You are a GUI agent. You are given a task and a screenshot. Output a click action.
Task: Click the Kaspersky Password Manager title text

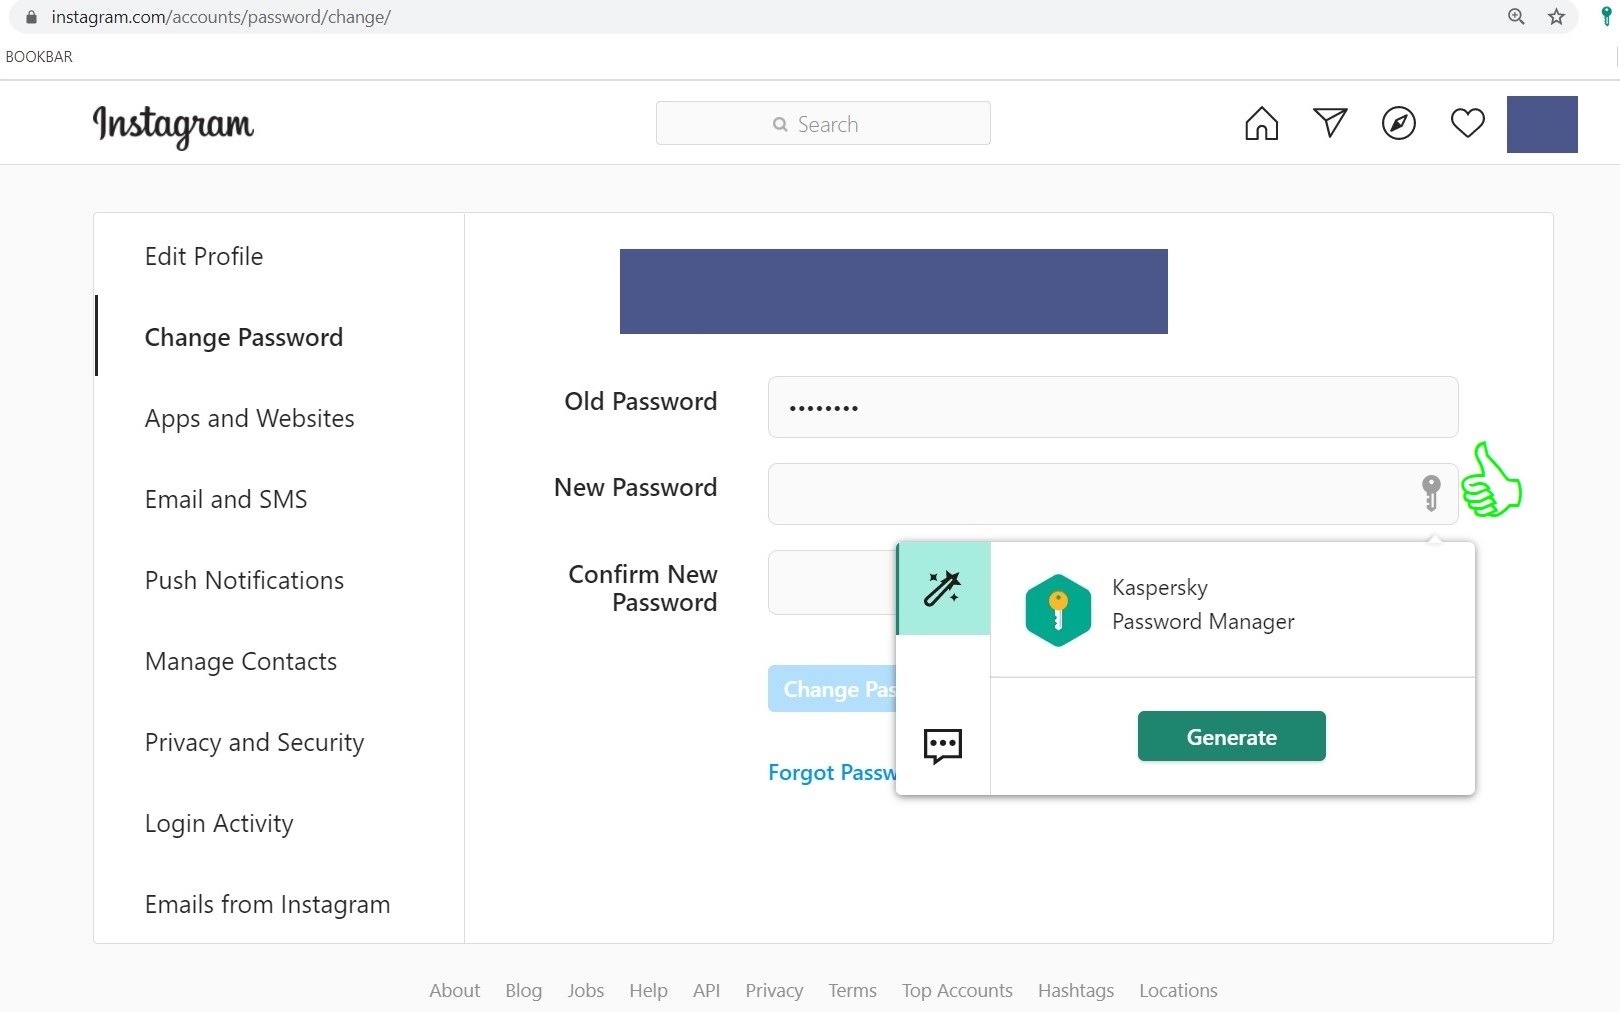click(x=1203, y=605)
